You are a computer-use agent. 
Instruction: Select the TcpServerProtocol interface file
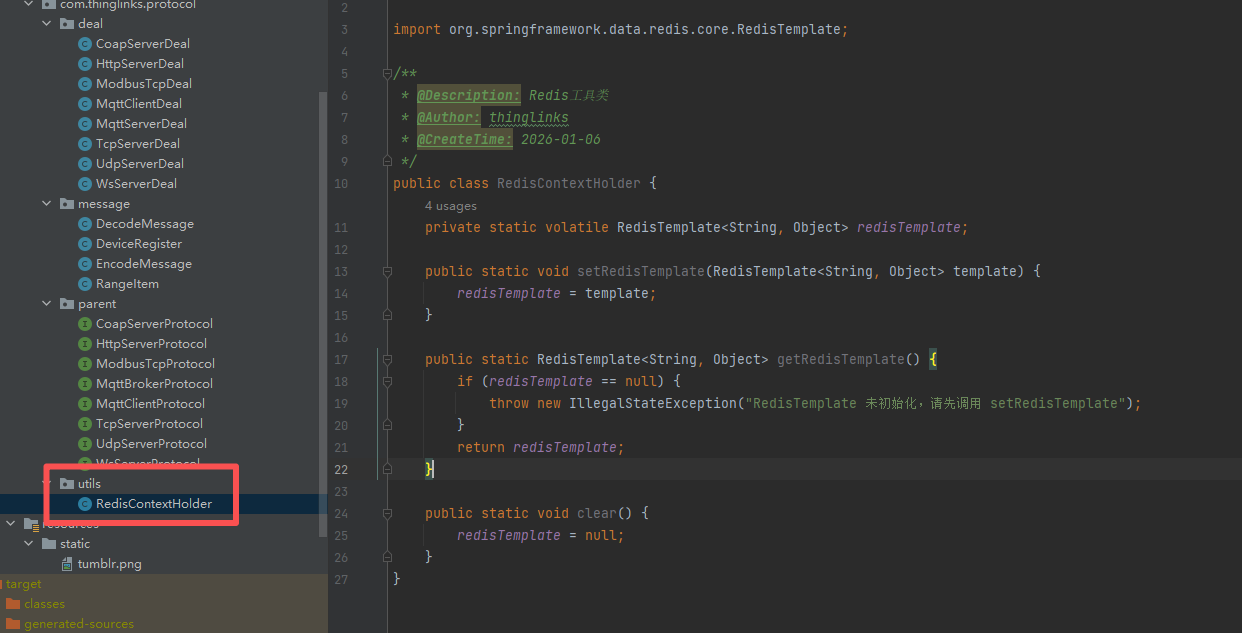tap(150, 424)
